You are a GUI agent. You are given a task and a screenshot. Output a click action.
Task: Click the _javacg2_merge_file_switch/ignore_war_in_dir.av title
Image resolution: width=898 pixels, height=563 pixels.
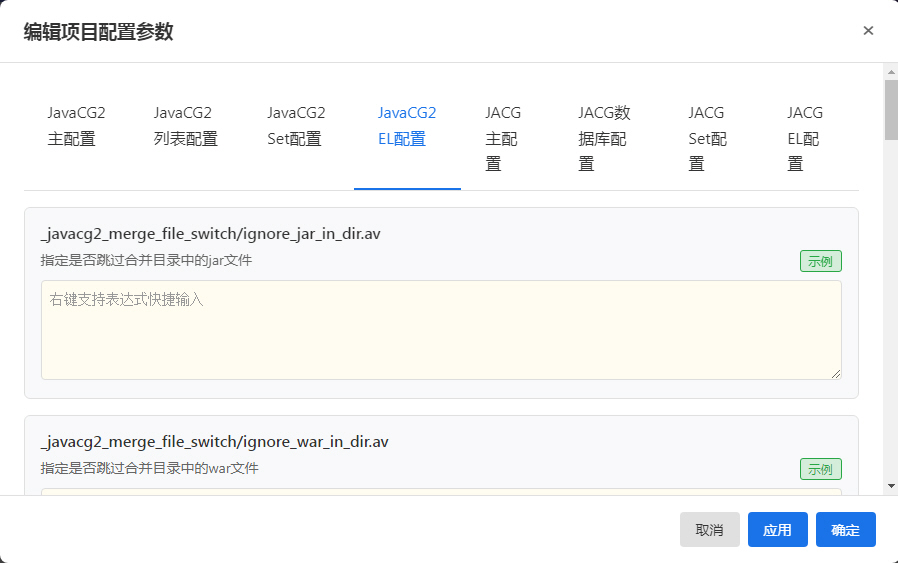[x=215, y=442]
